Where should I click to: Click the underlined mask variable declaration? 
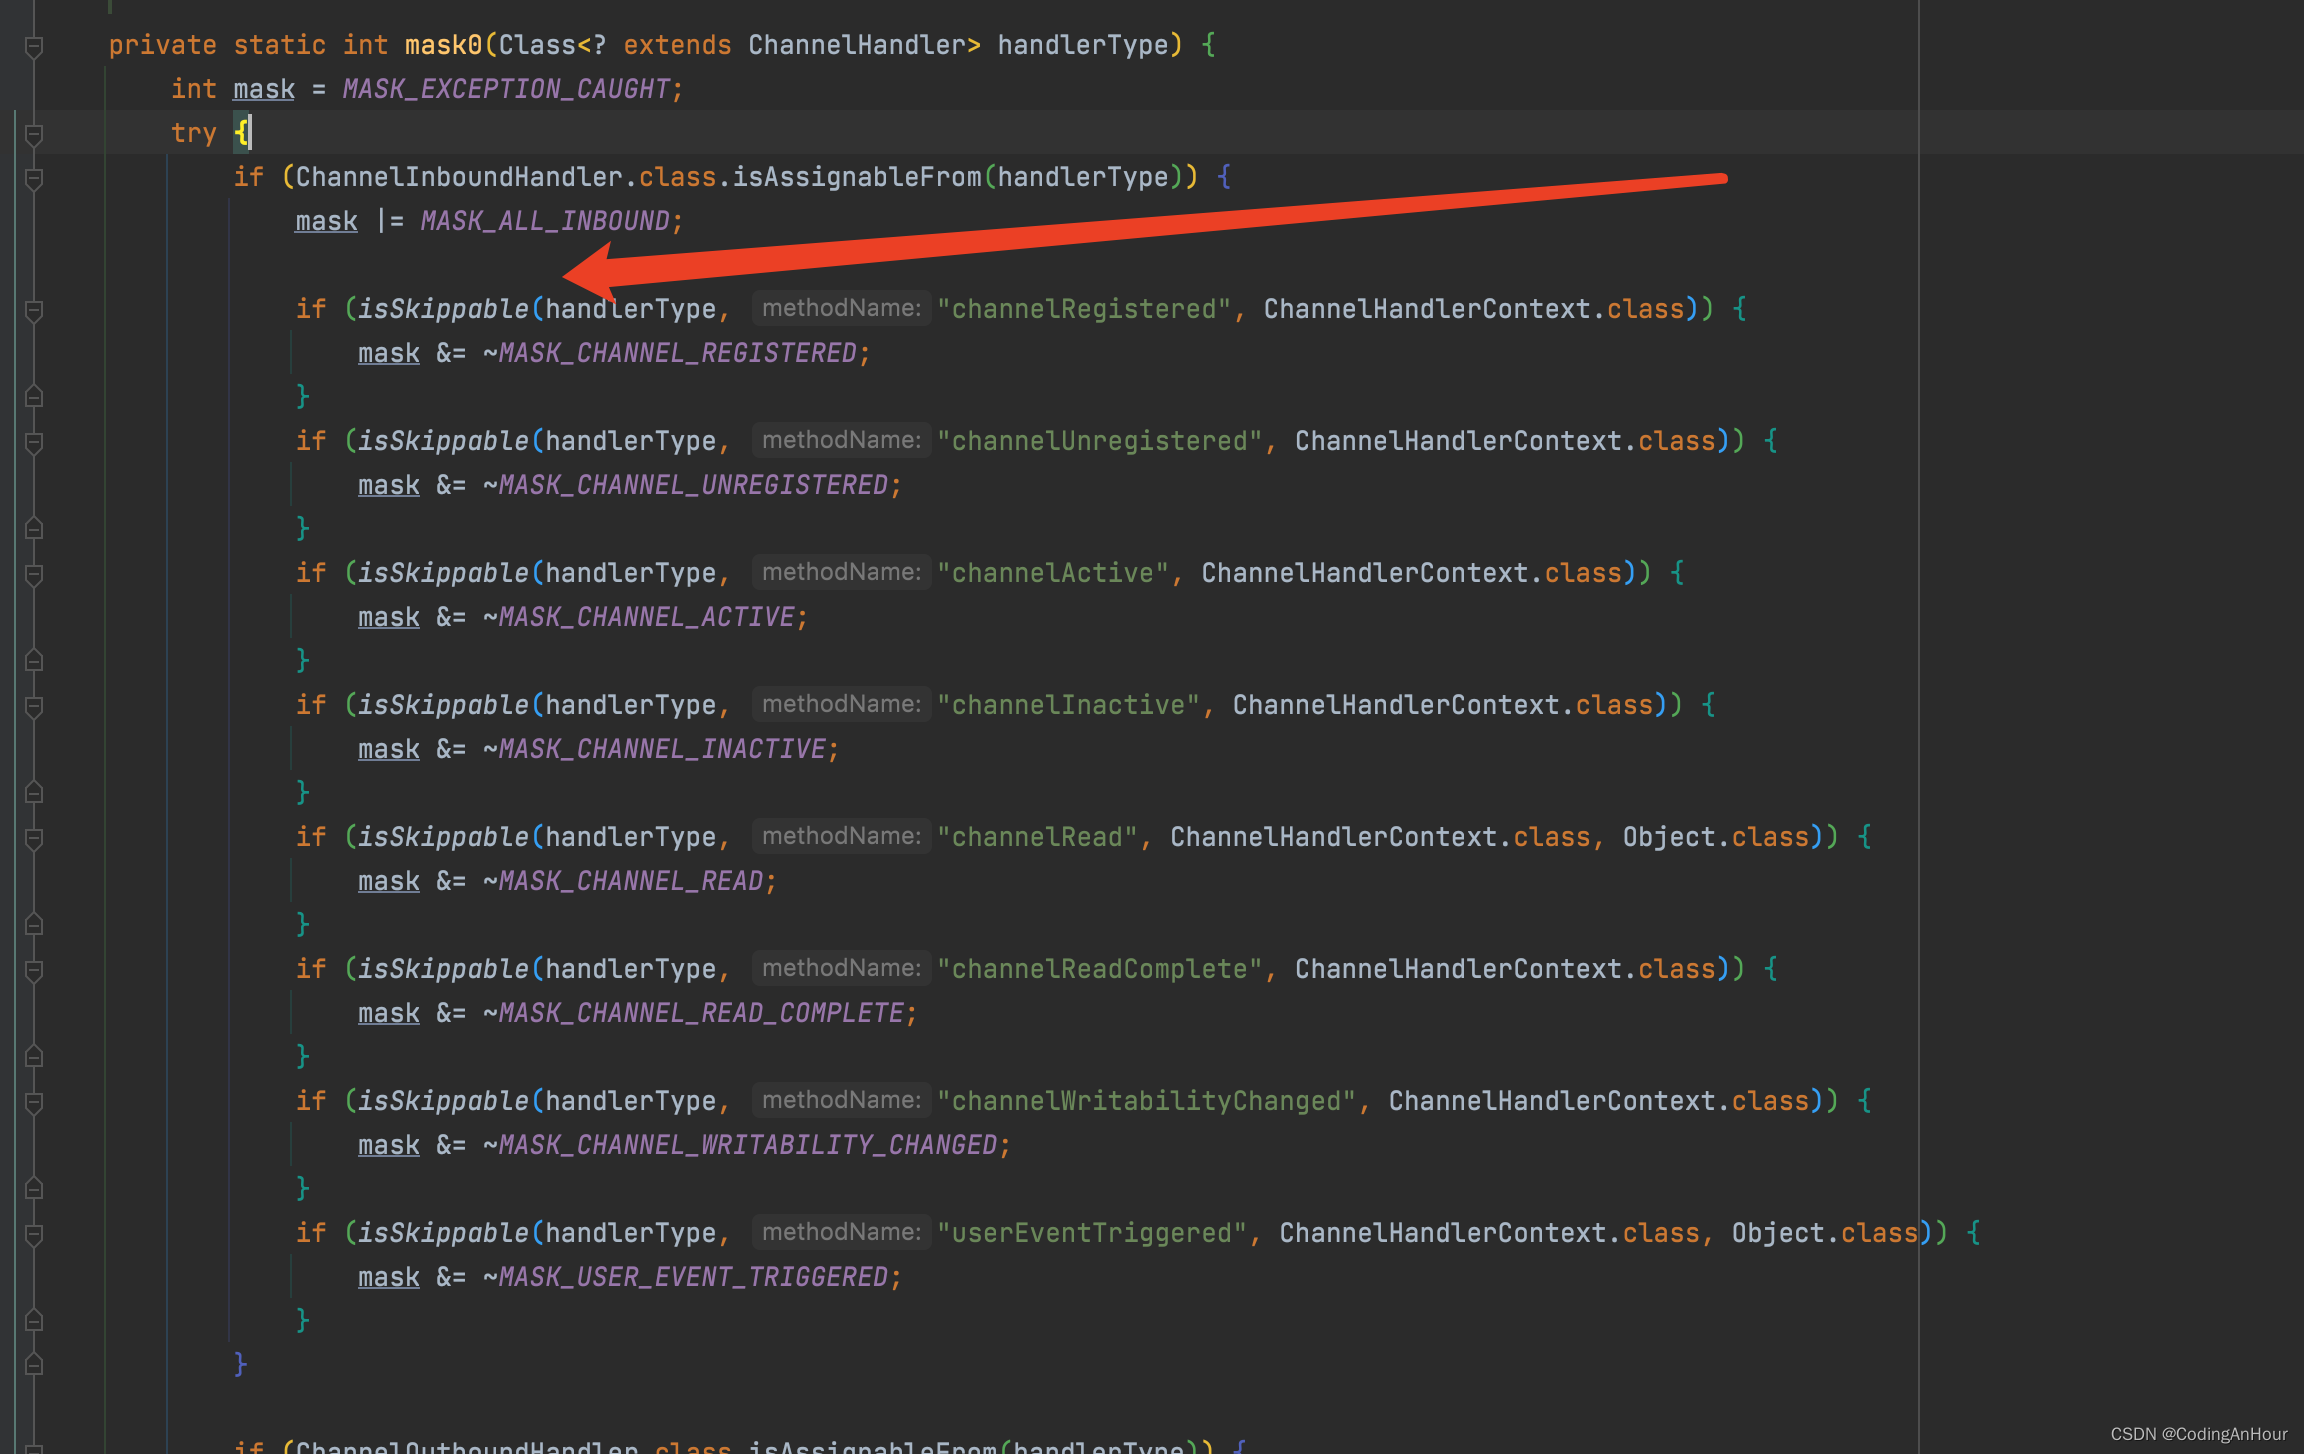point(263,88)
